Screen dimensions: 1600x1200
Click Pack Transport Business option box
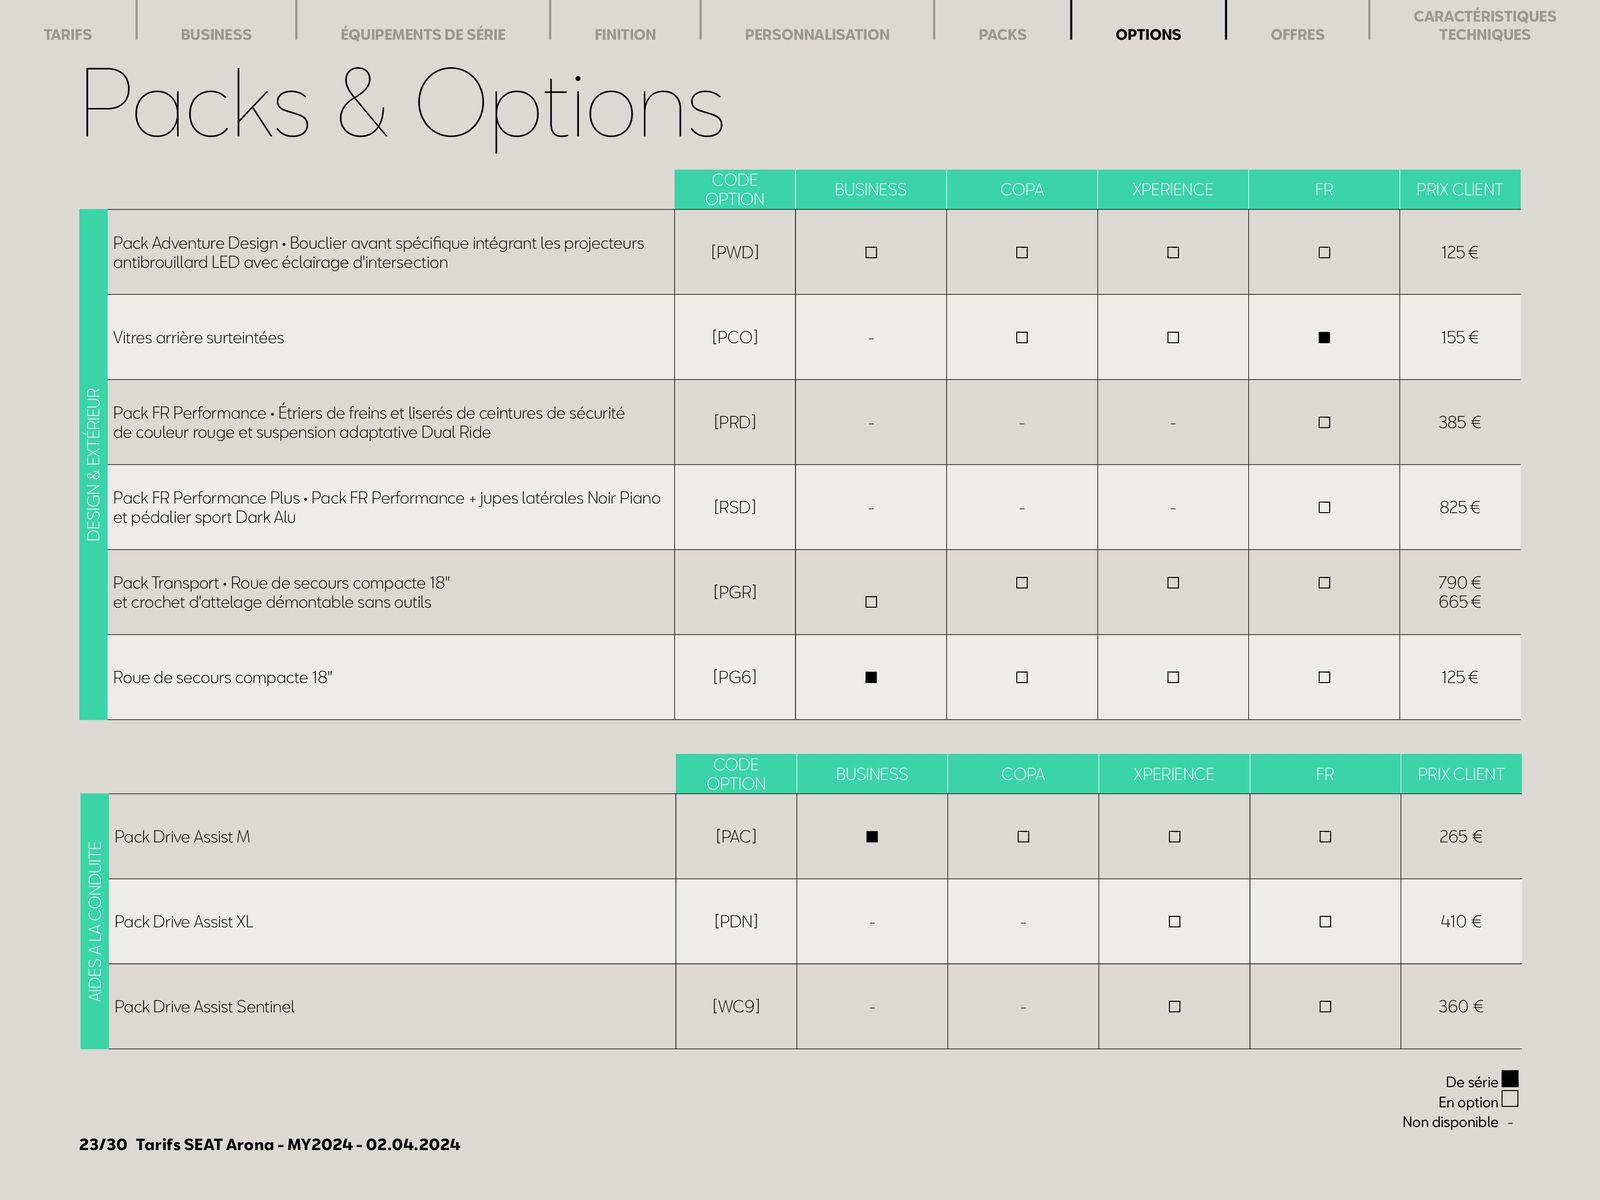click(x=871, y=602)
